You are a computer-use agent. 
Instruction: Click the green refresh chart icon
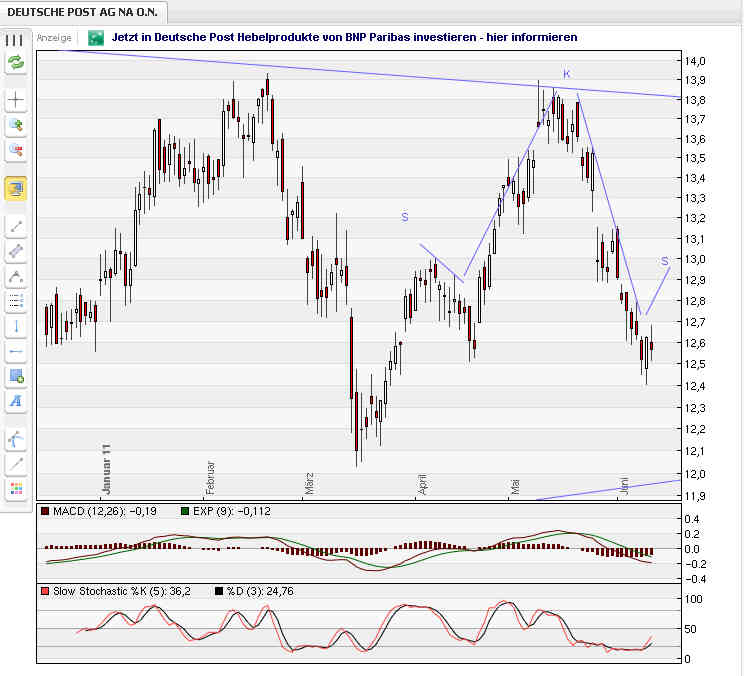tap(15, 62)
